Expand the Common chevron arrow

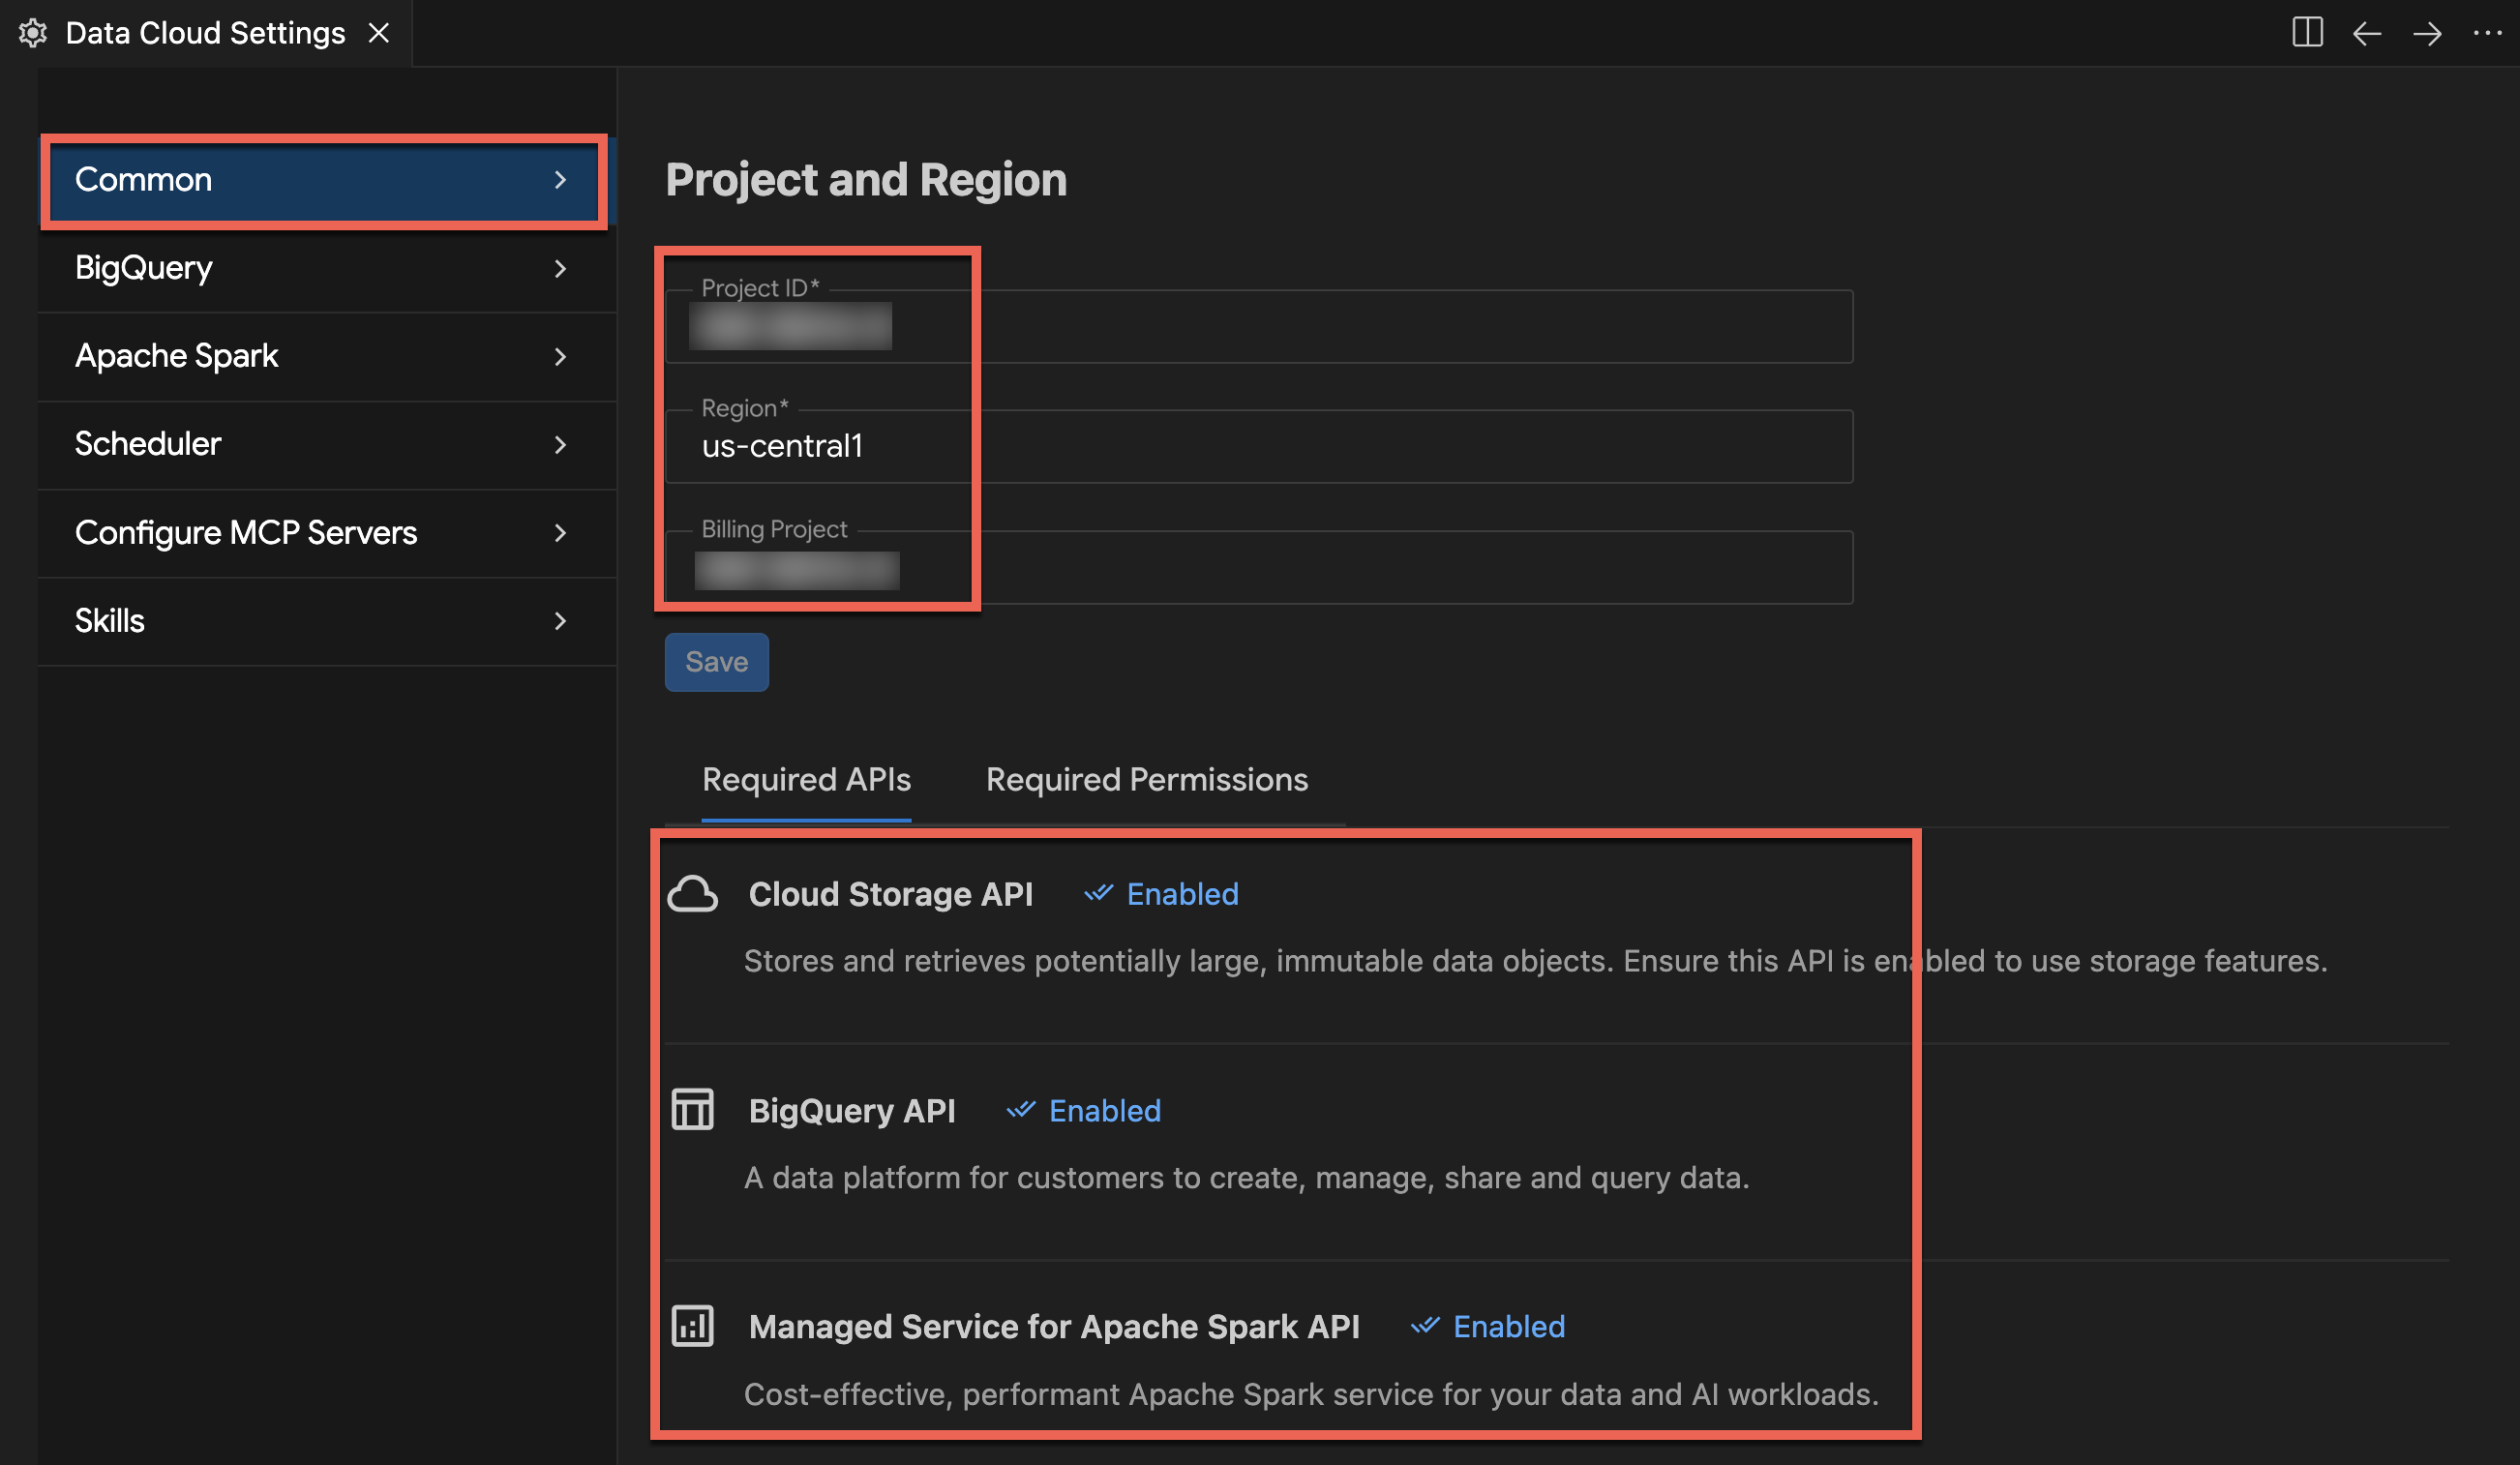(x=560, y=180)
